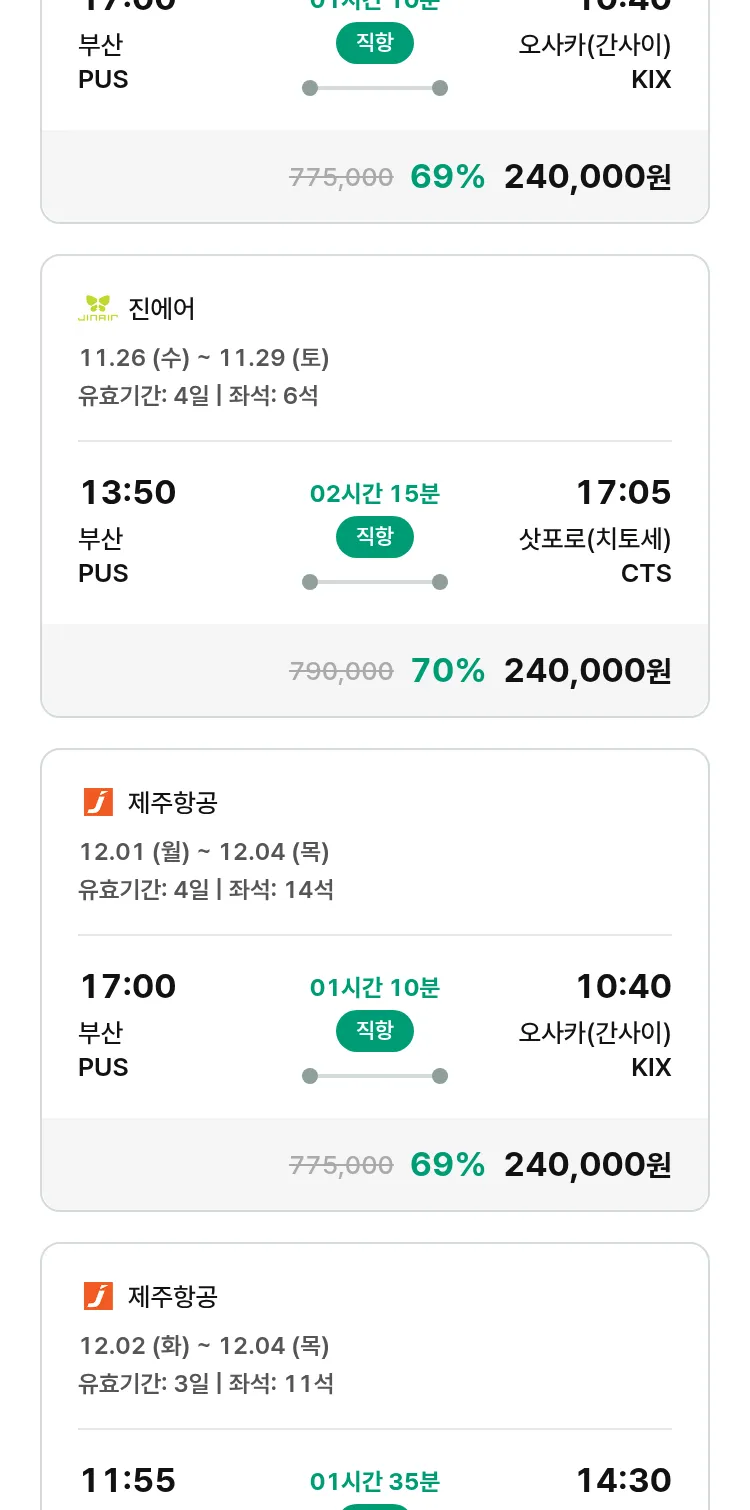Tap the CTS airport code
This screenshot has height=1510, width=750.
(x=646, y=574)
